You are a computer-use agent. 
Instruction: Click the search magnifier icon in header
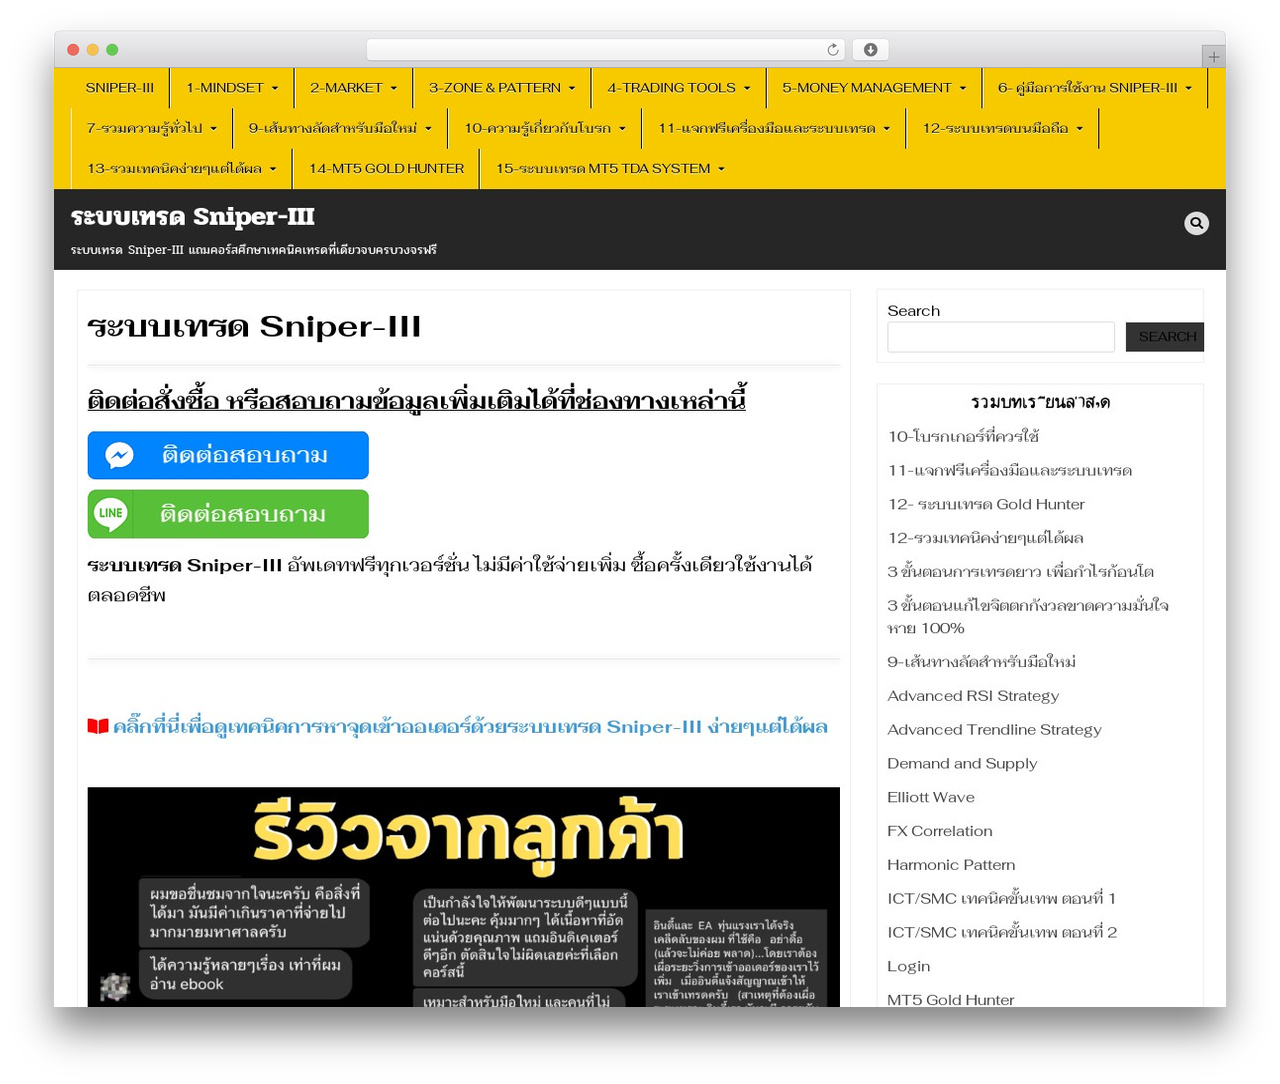(1196, 223)
